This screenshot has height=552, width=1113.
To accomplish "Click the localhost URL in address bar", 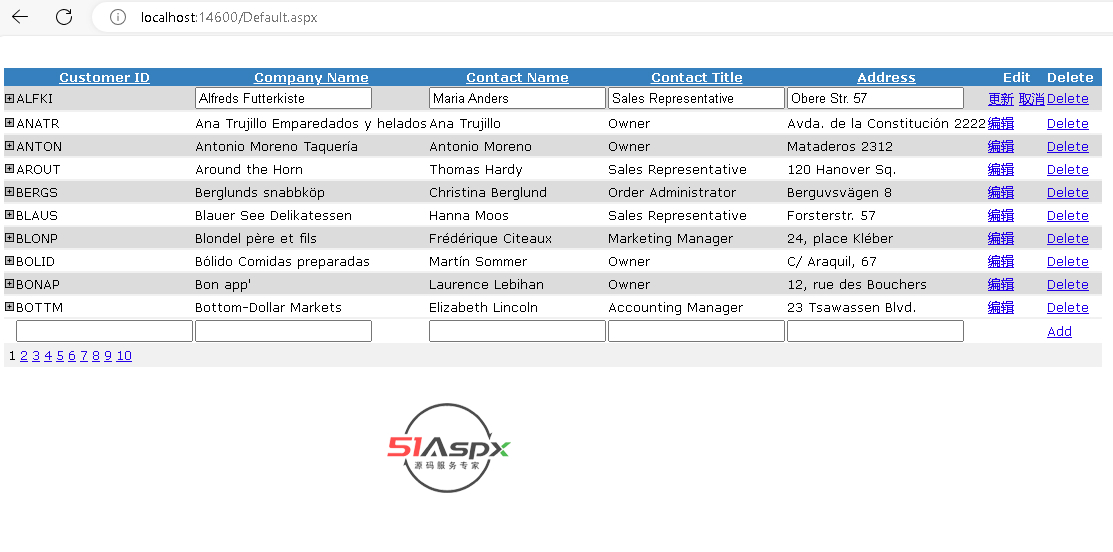I will point(229,18).
